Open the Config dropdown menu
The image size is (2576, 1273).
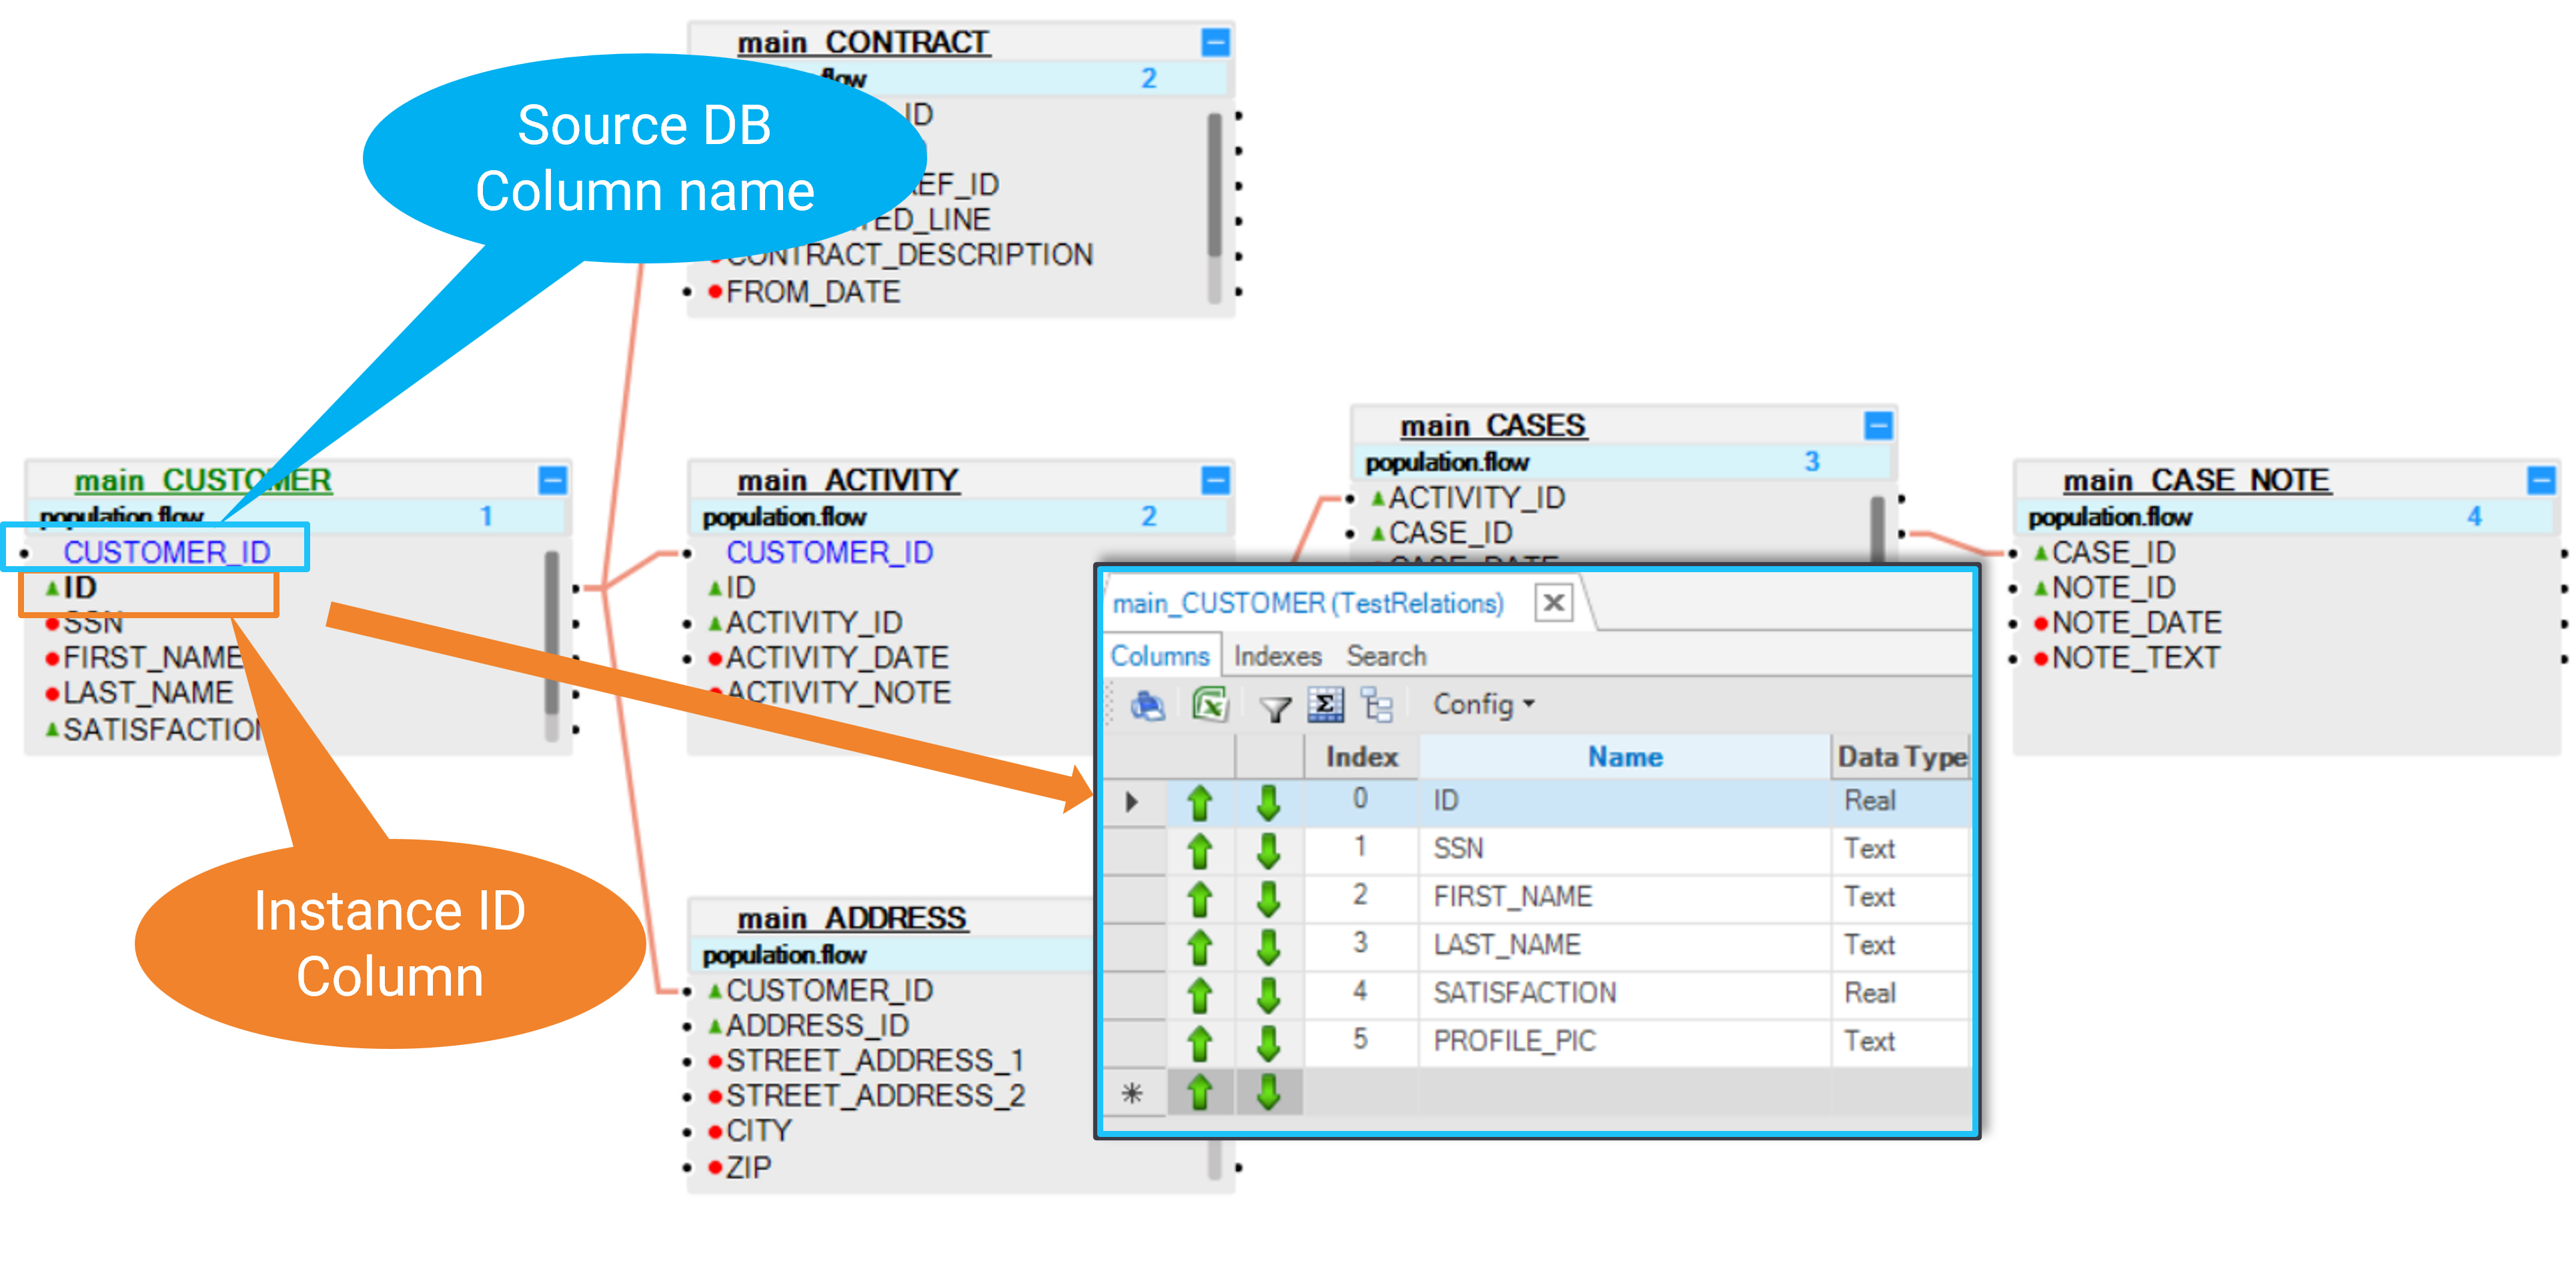[1483, 705]
